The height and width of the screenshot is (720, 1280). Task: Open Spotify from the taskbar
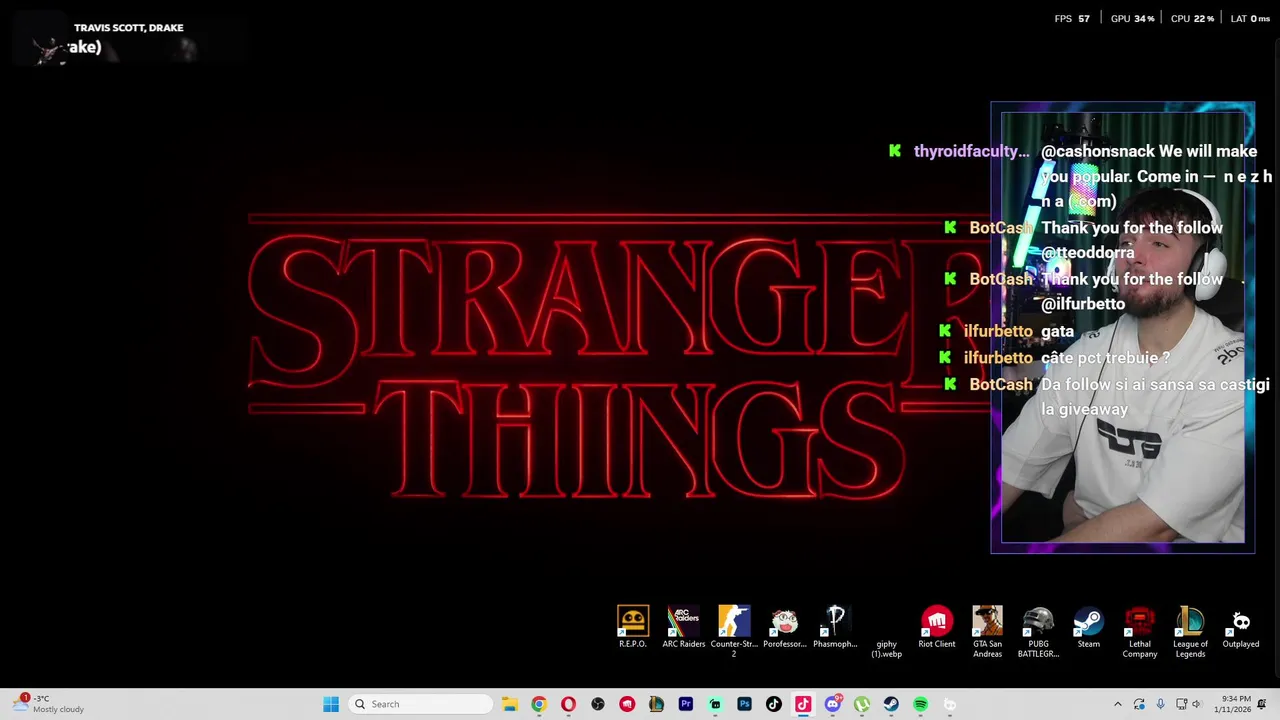point(920,704)
